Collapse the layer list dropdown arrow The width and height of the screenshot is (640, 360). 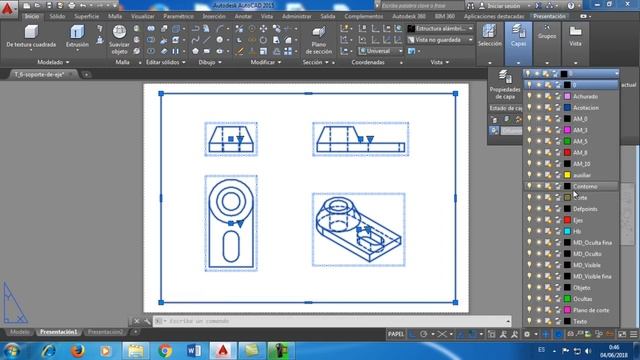616,73
